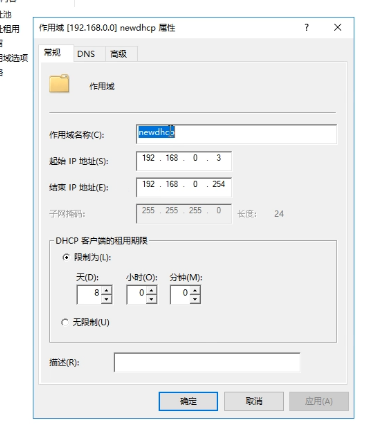Increase the 天(D) days value
Screen dimensions: 371x424
[106, 290]
